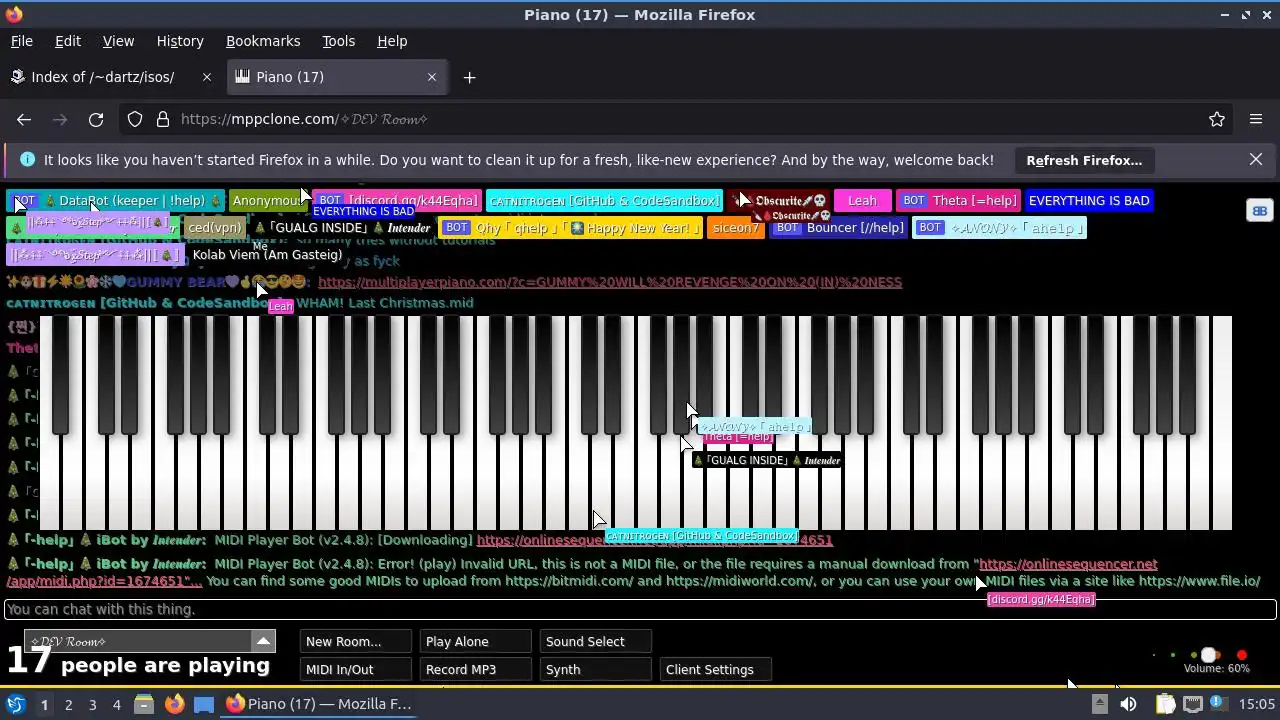Screen dimensions: 1280x720
Task: Switch to workspace 4 in the taskbar
Action: click(x=116, y=704)
